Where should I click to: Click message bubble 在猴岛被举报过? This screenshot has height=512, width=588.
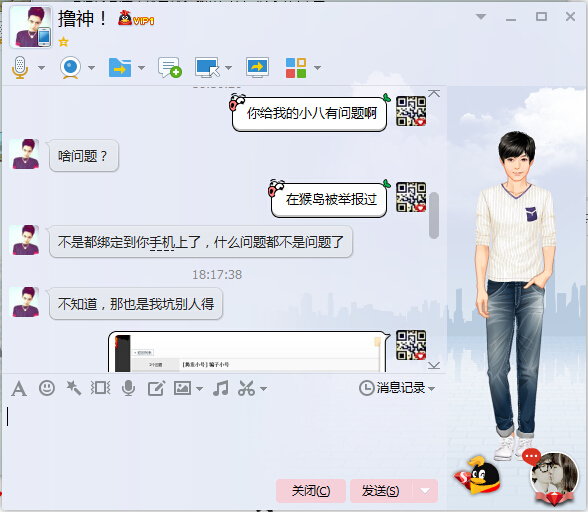point(329,199)
